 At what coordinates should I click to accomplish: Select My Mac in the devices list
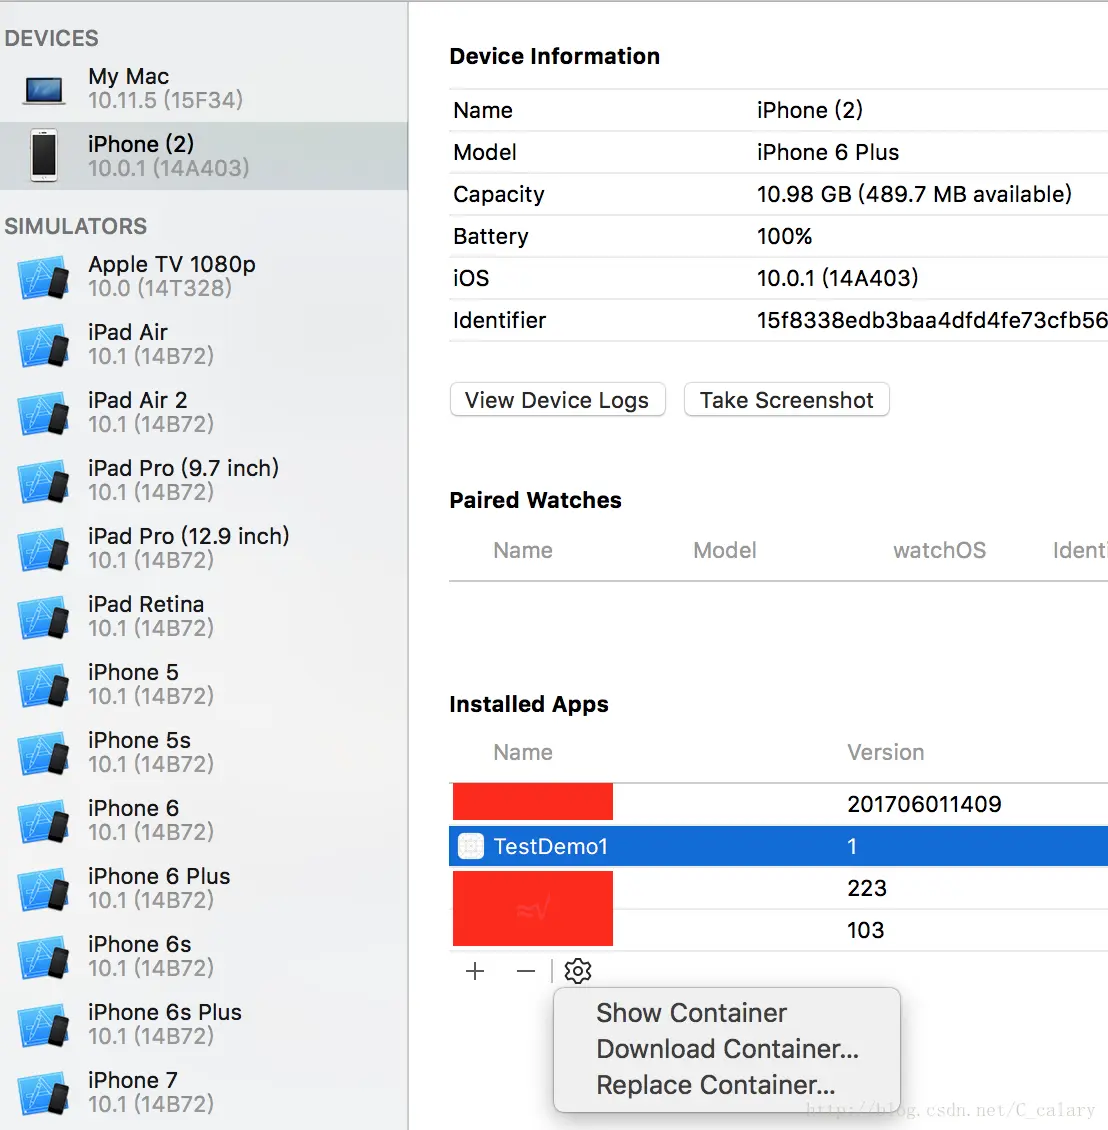(204, 89)
